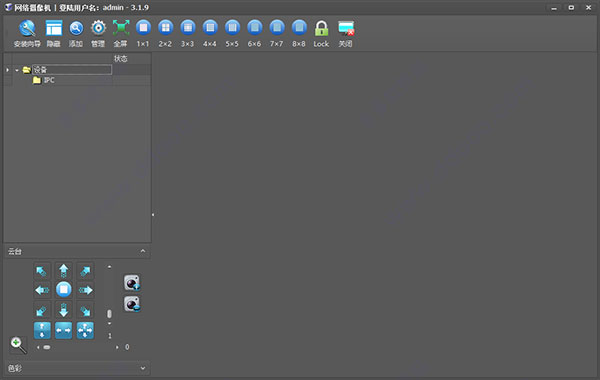Click the horizontal slider left arrow
This screenshot has height=380, width=600.
pos(38,347)
